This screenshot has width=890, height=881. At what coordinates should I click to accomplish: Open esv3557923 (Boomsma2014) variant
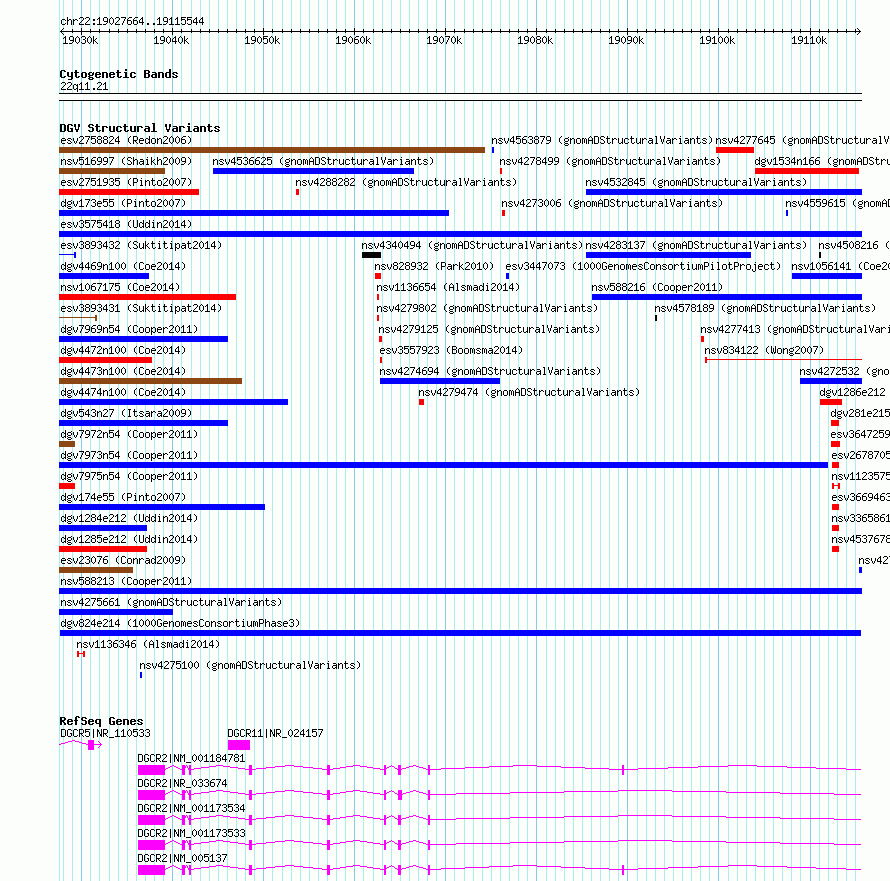451,350
